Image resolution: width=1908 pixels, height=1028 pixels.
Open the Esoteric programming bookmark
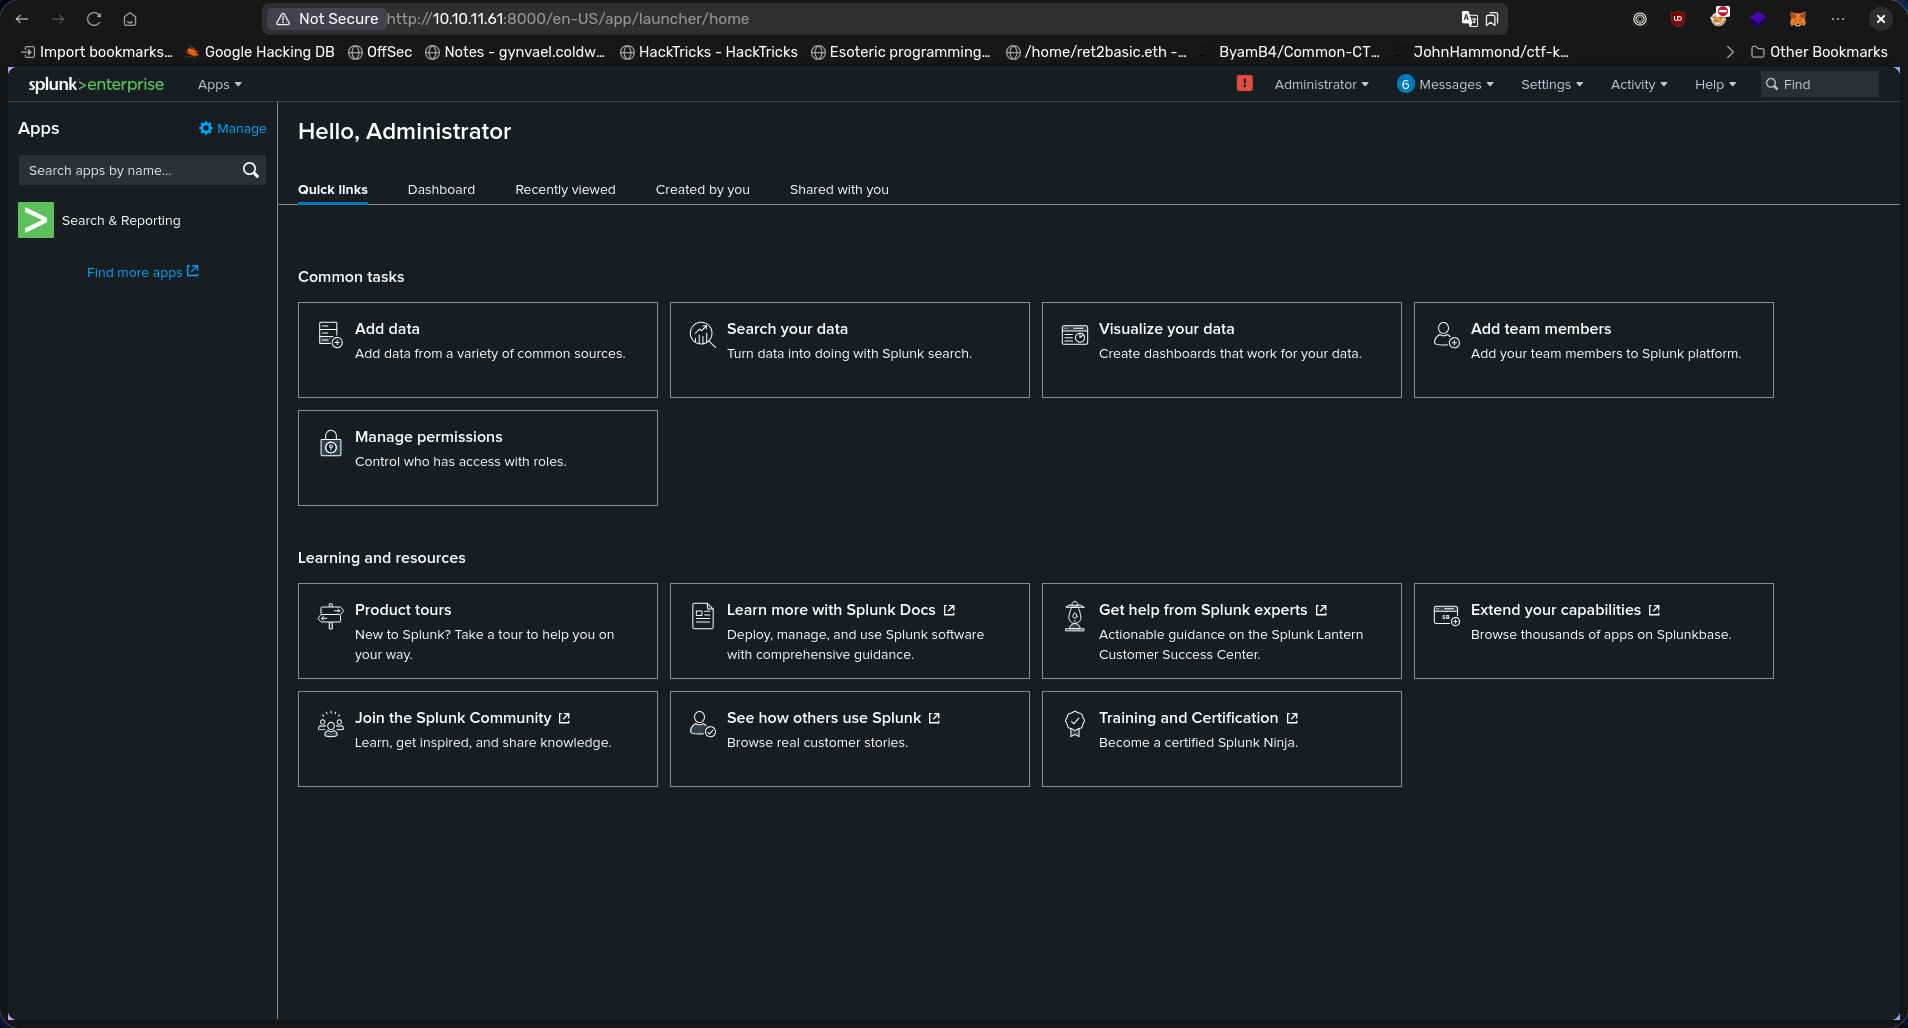coord(901,52)
